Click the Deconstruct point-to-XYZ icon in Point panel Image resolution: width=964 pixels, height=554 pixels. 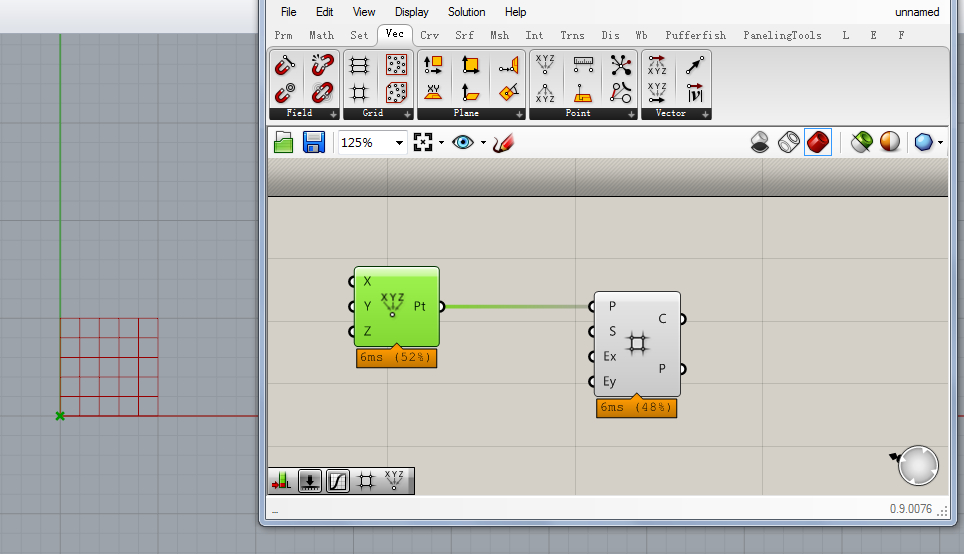pyautogui.click(x=545, y=93)
